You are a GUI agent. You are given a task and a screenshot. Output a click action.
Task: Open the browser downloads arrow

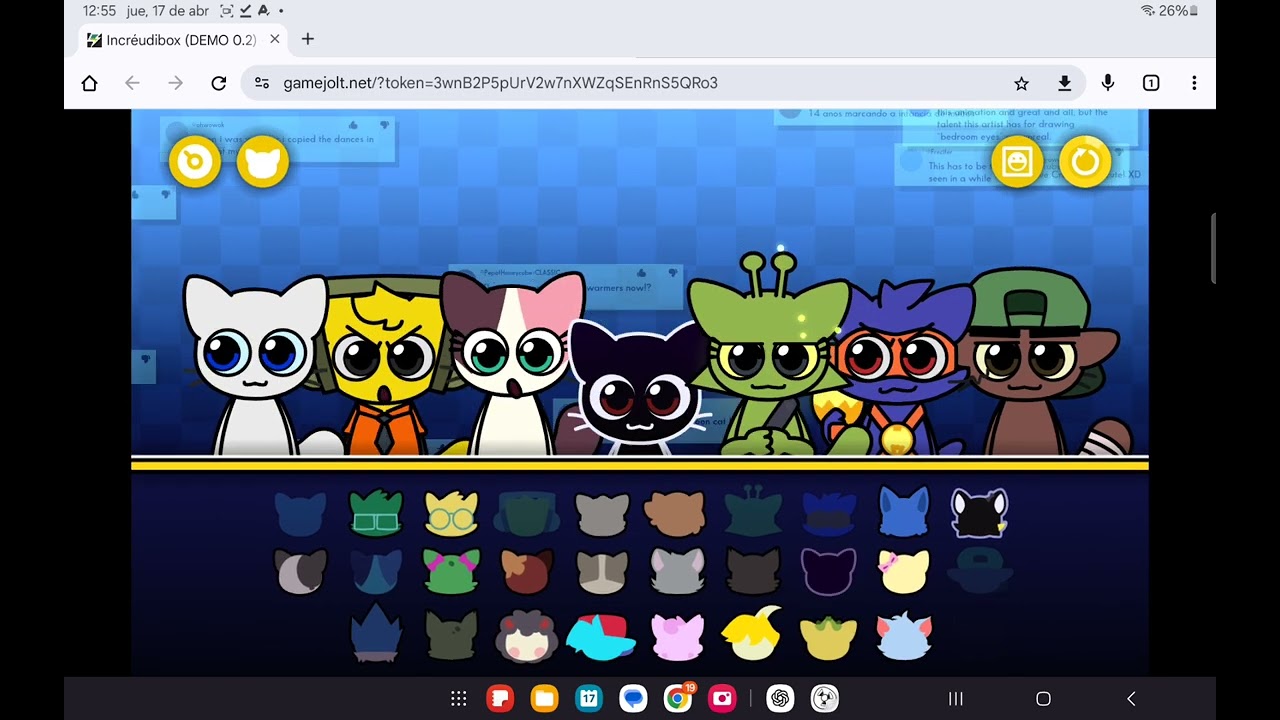click(1064, 83)
